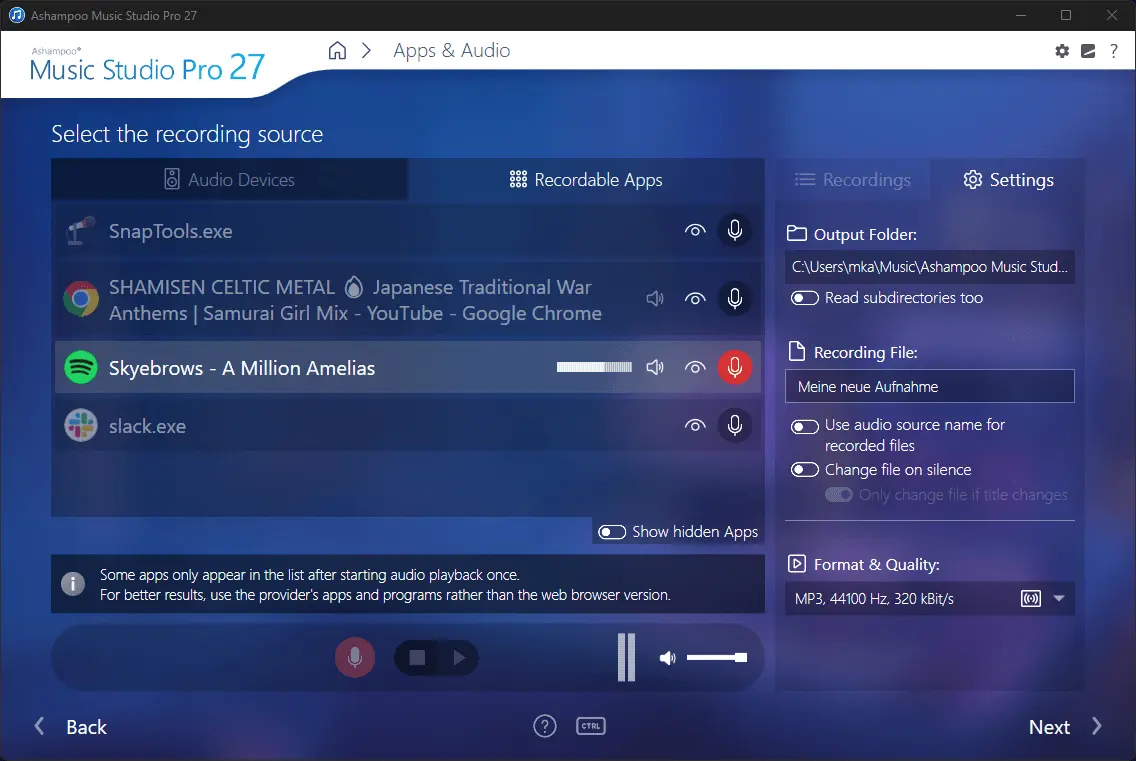Click the Spotify icon of Skyebrows track

[80, 367]
